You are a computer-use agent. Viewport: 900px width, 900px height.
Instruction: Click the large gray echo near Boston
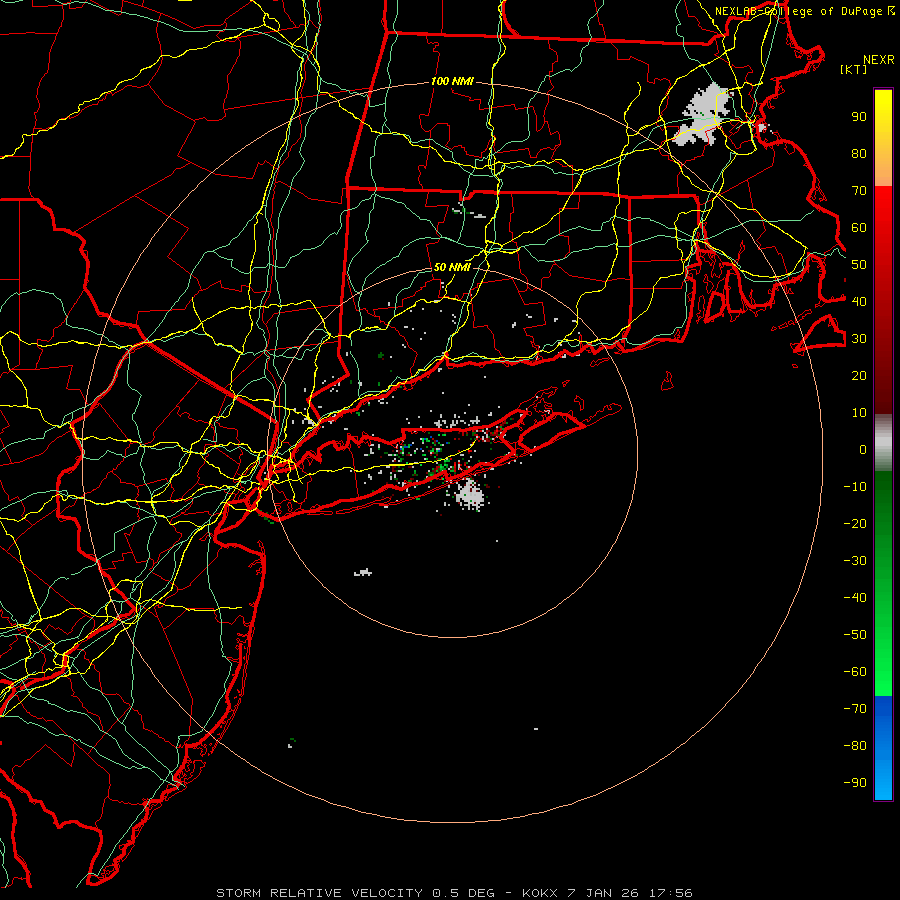pyautogui.click(x=703, y=115)
